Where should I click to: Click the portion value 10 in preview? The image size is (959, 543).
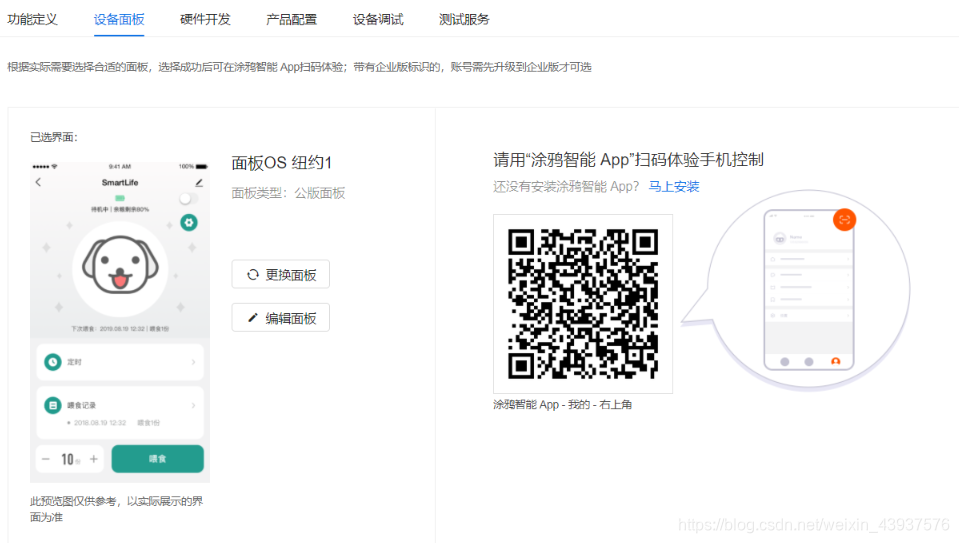click(x=67, y=459)
